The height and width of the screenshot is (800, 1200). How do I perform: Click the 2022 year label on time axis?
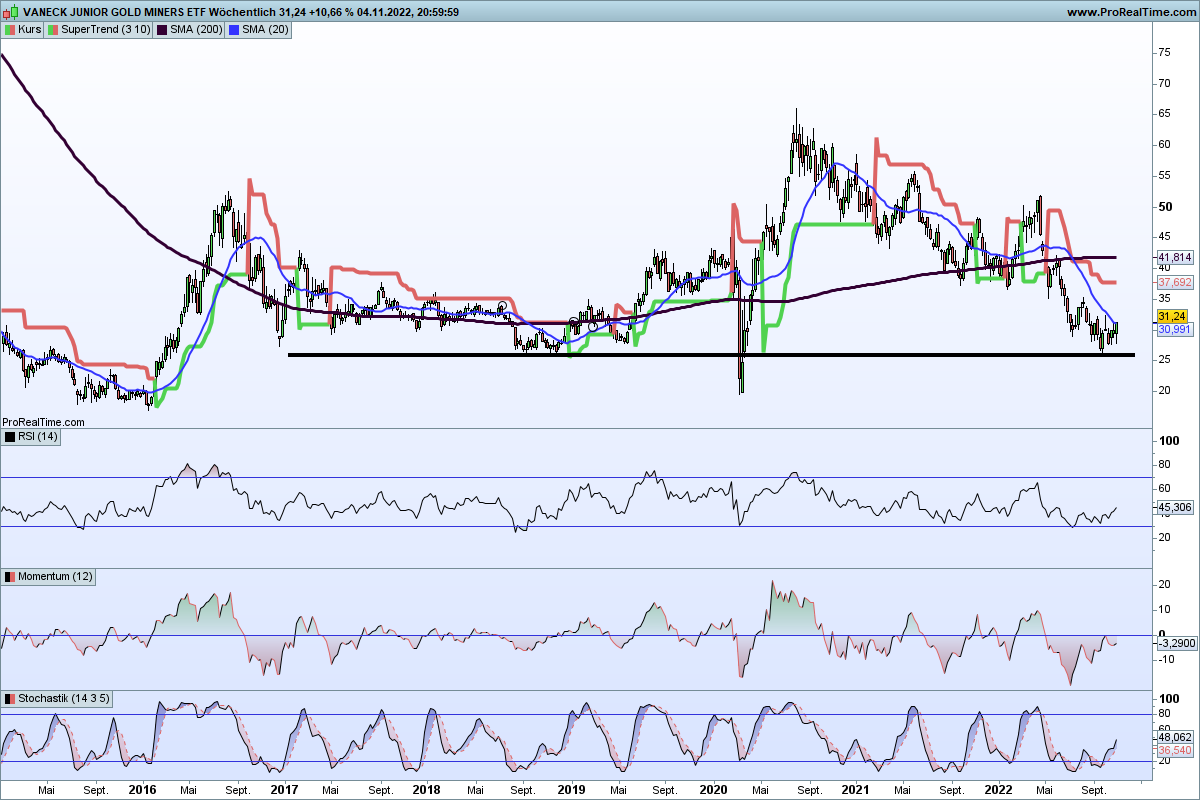(x=998, y=790)
